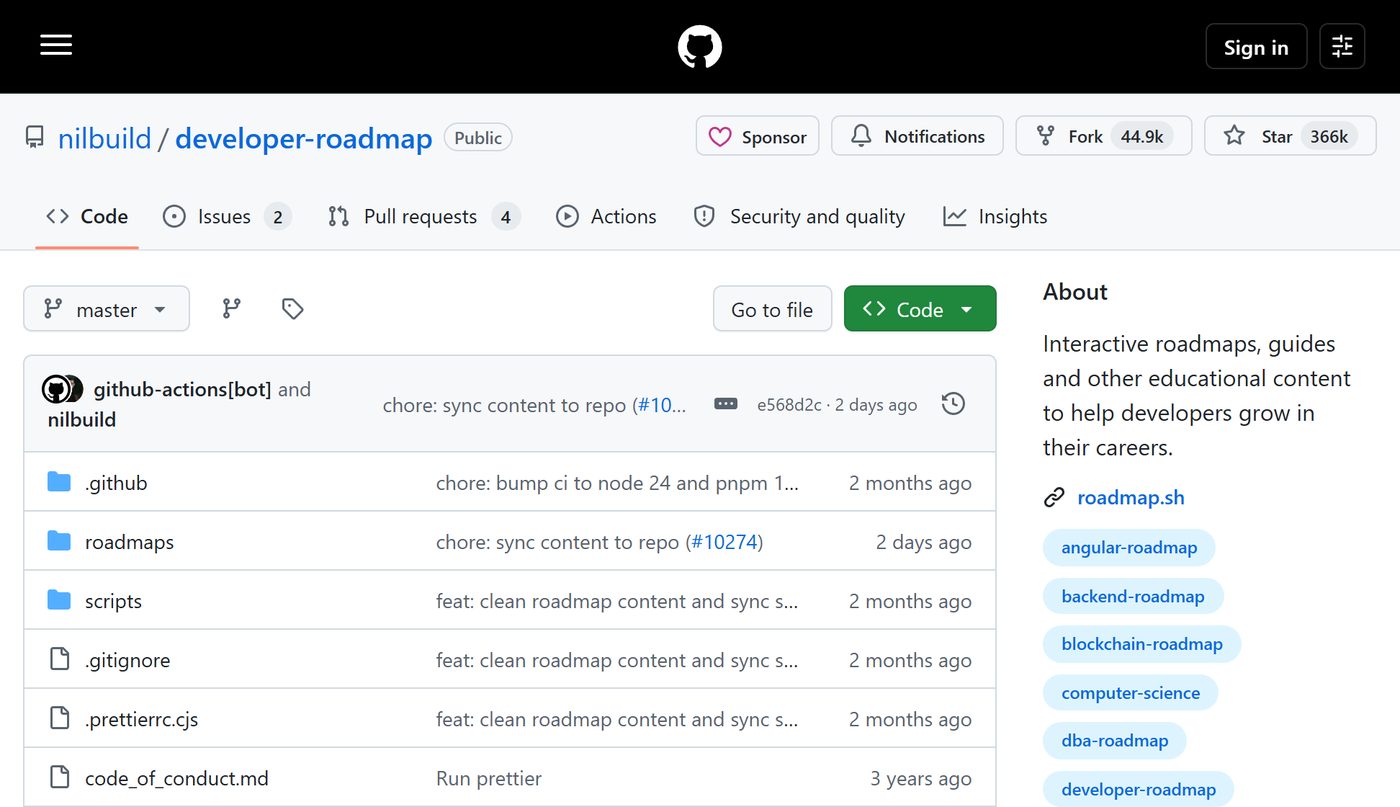Screen dimensions: 1400x807
Task: Select angular-roadmap topic tag
Action: click(x=1129, y=547)
